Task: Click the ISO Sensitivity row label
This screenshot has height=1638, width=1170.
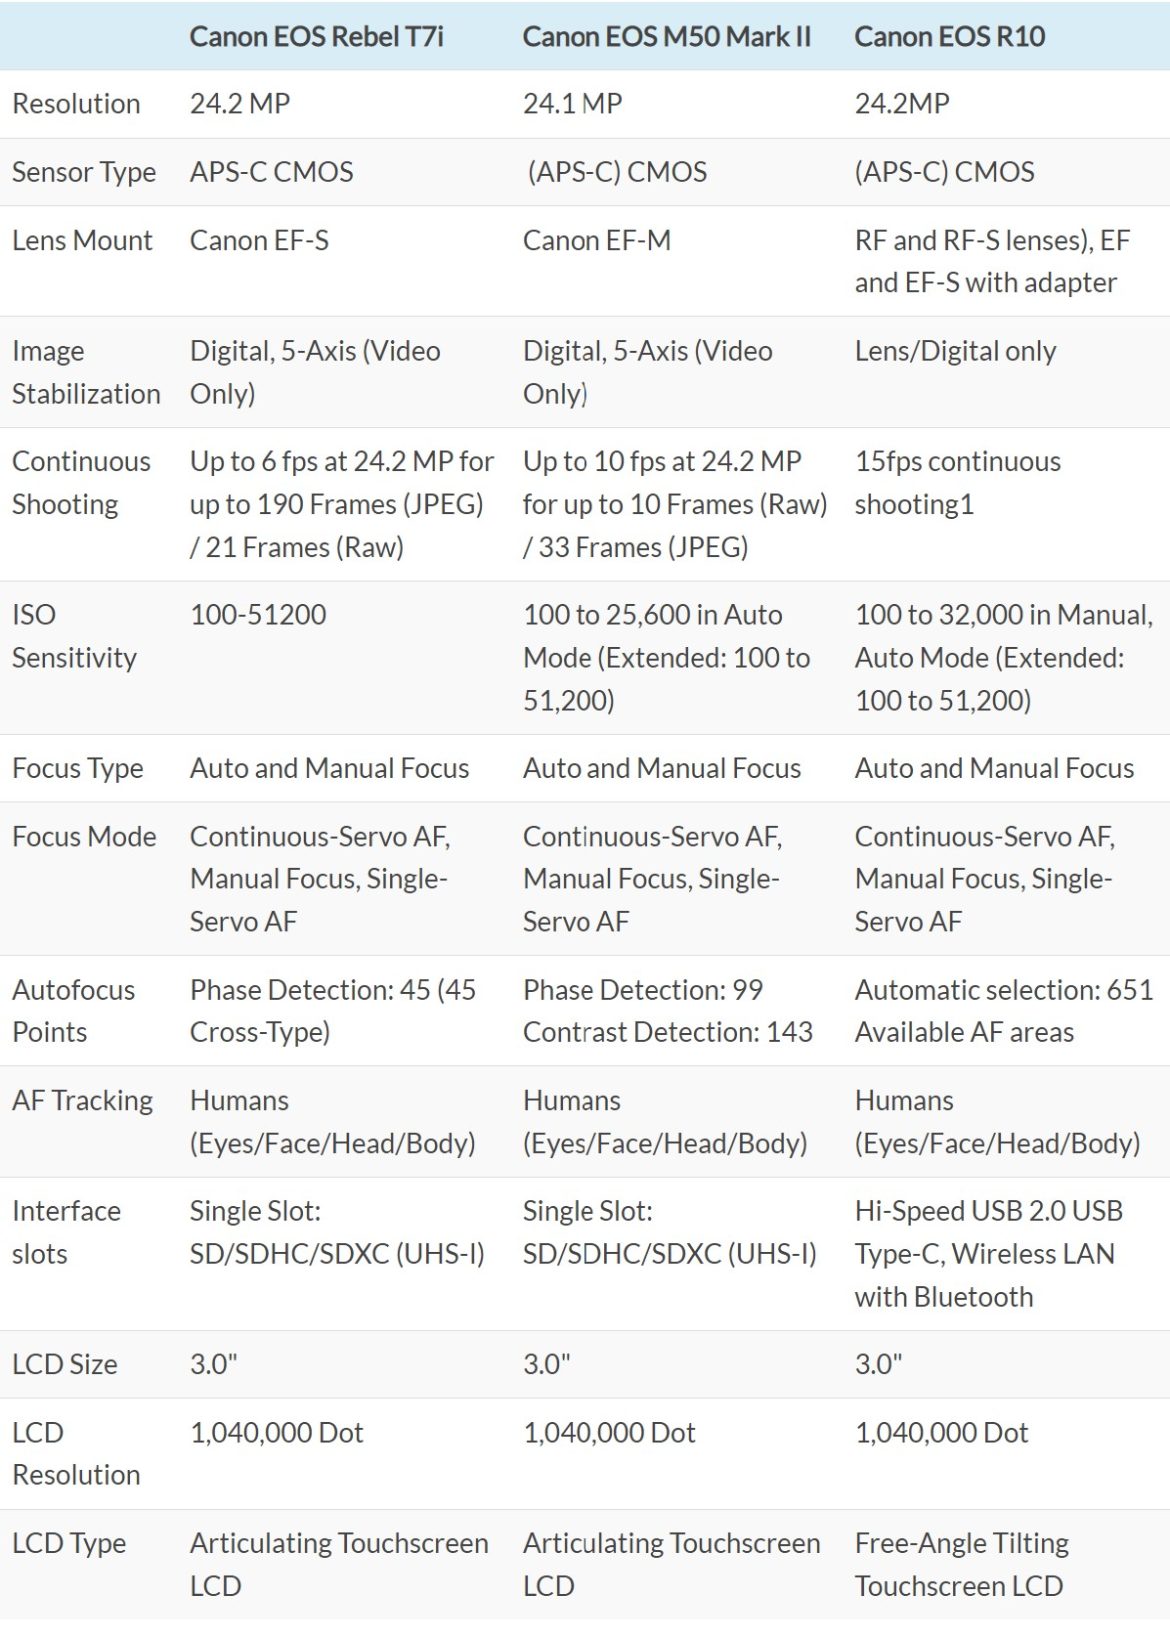Action: [74, 636]
